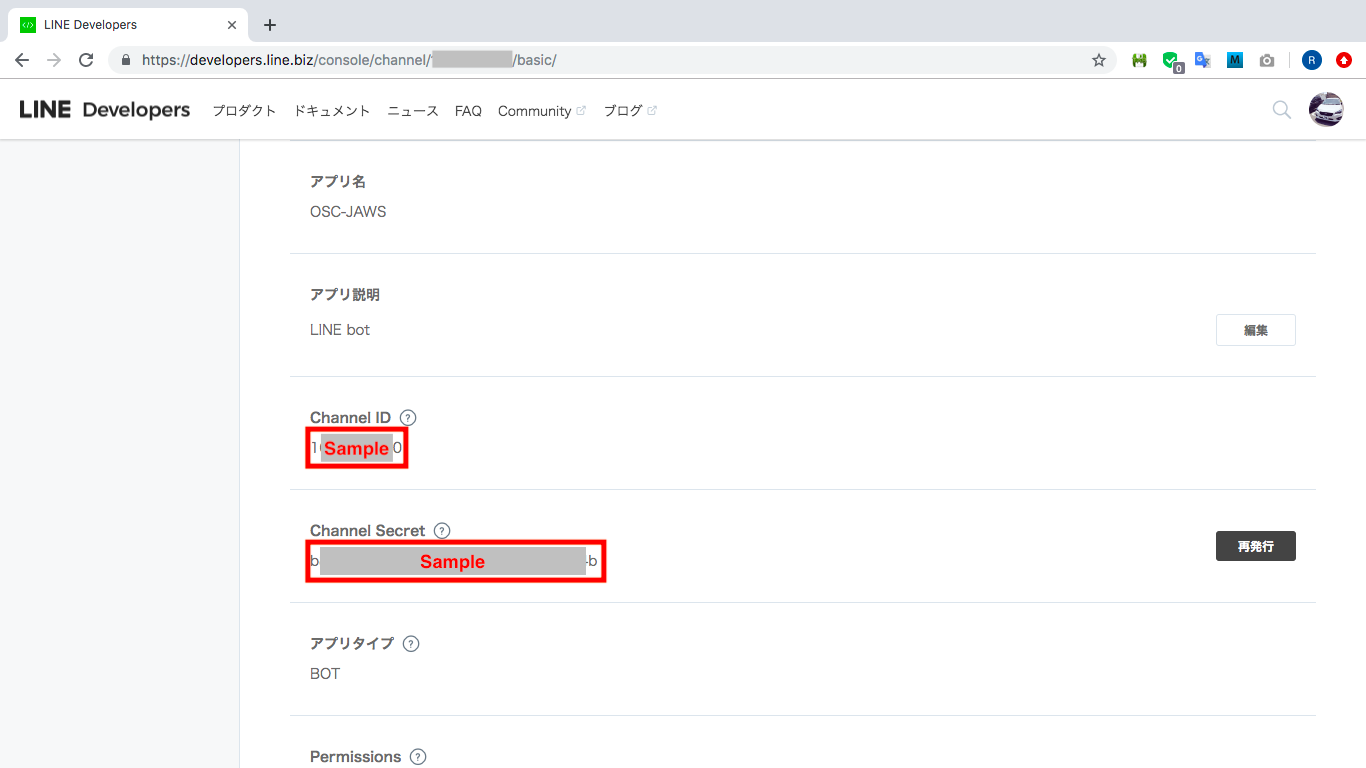Open ニュース page
This screenshot has height=768, width=1366.
click(x=413, y=111)
